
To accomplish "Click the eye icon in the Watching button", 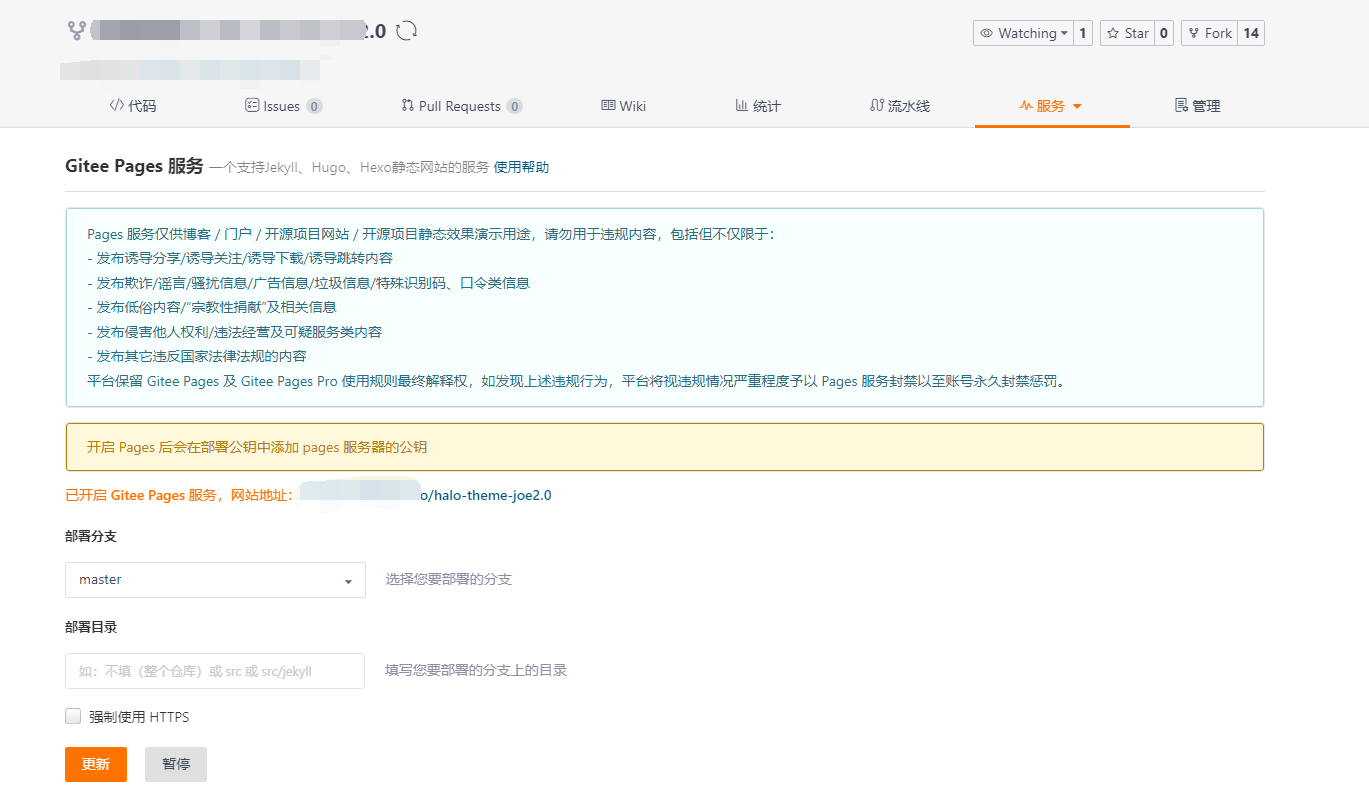I will [x=986, y=33].
